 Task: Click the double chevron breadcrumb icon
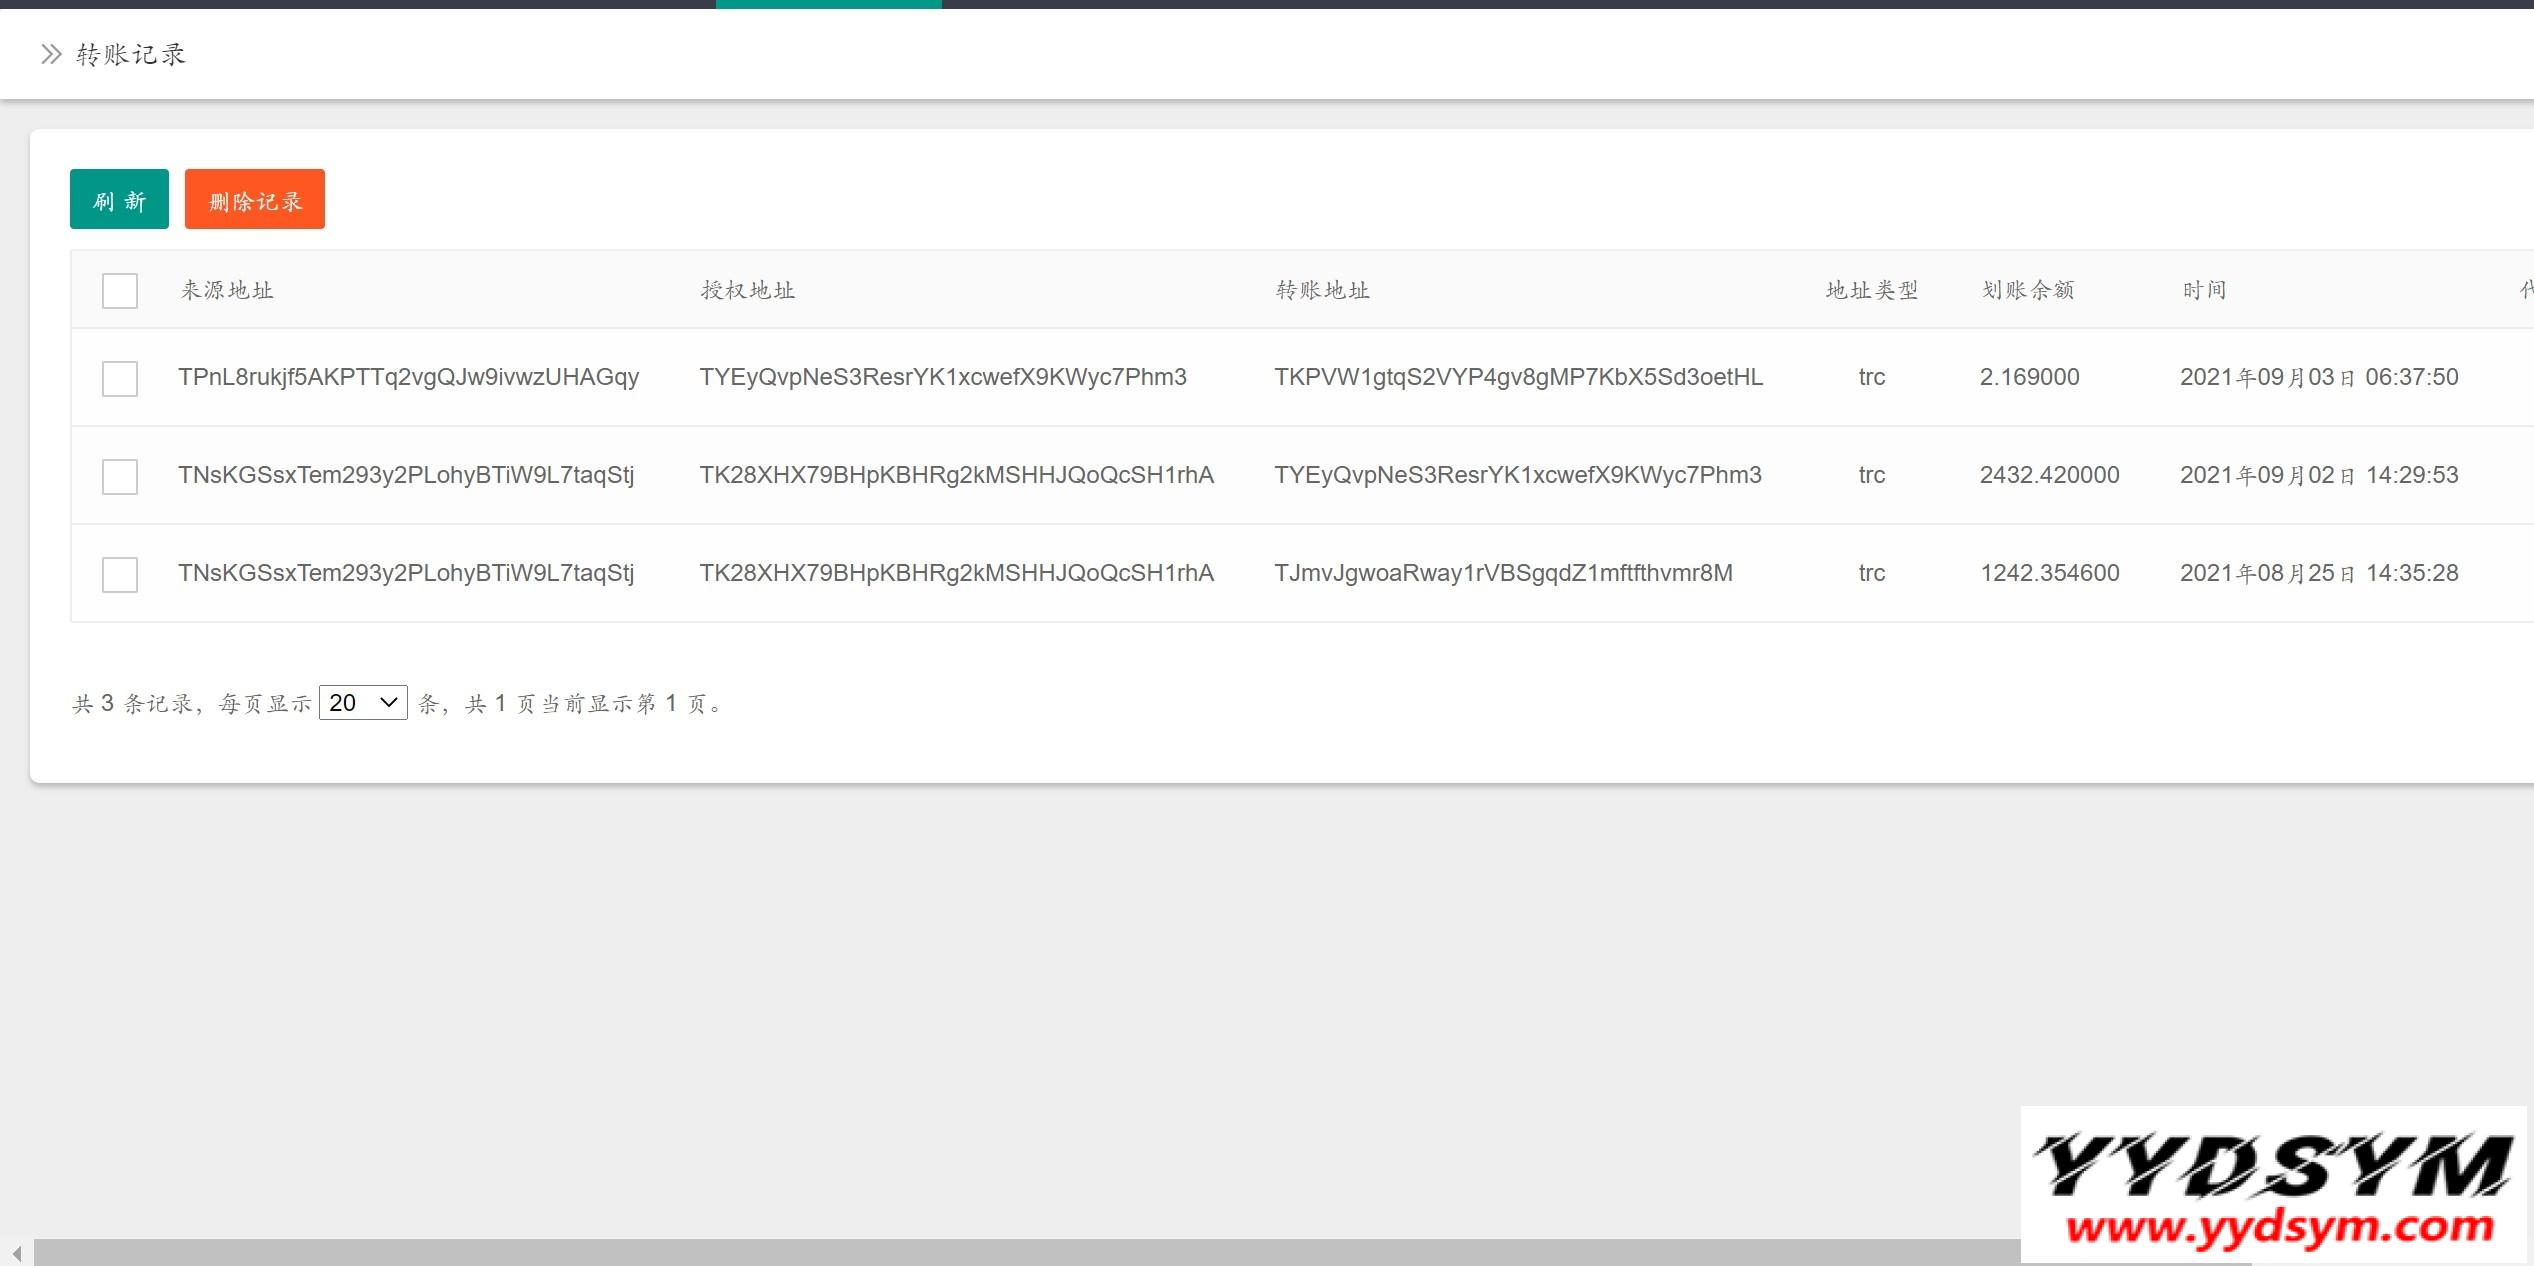[51, 54]
